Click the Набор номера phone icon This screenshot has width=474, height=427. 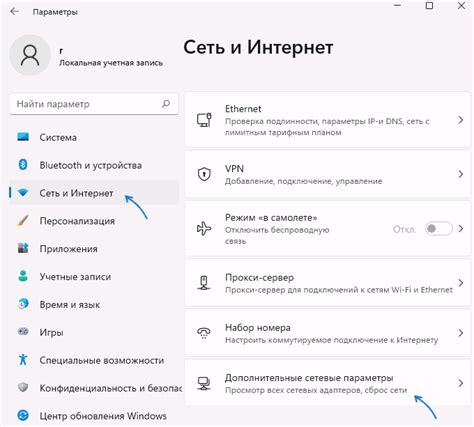[204, 333]
